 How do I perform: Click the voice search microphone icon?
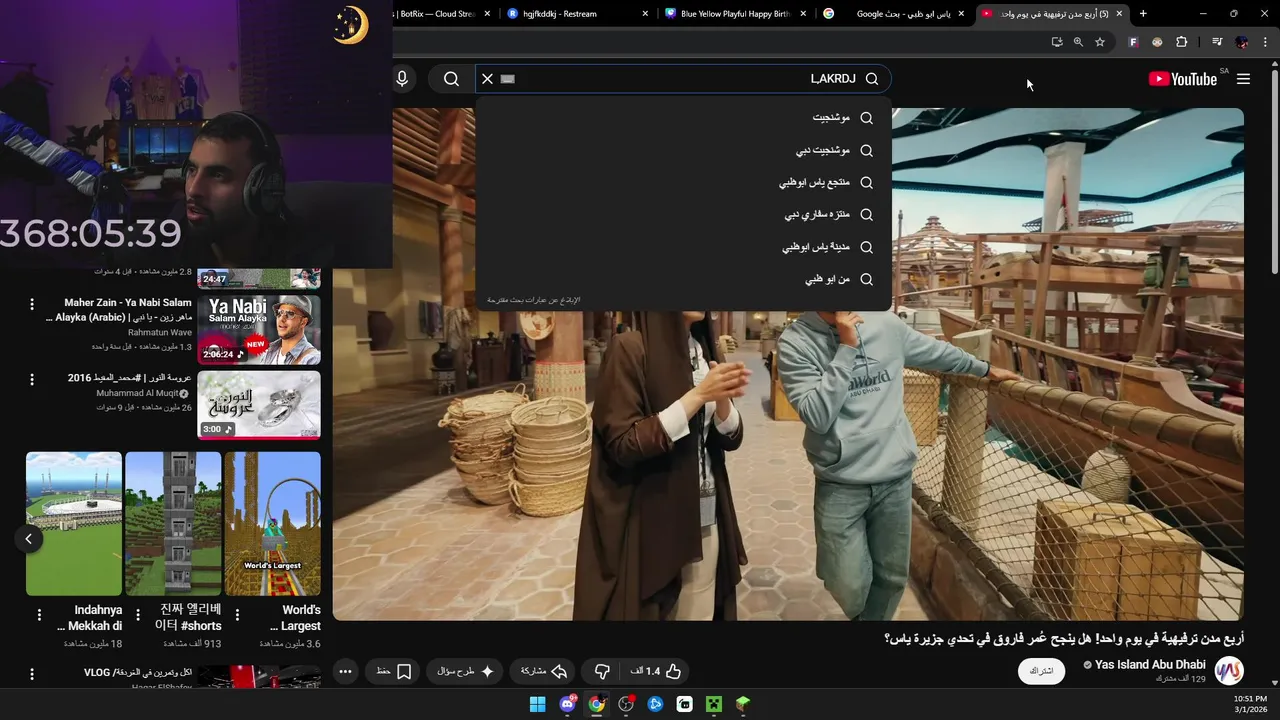click(402, 79)
